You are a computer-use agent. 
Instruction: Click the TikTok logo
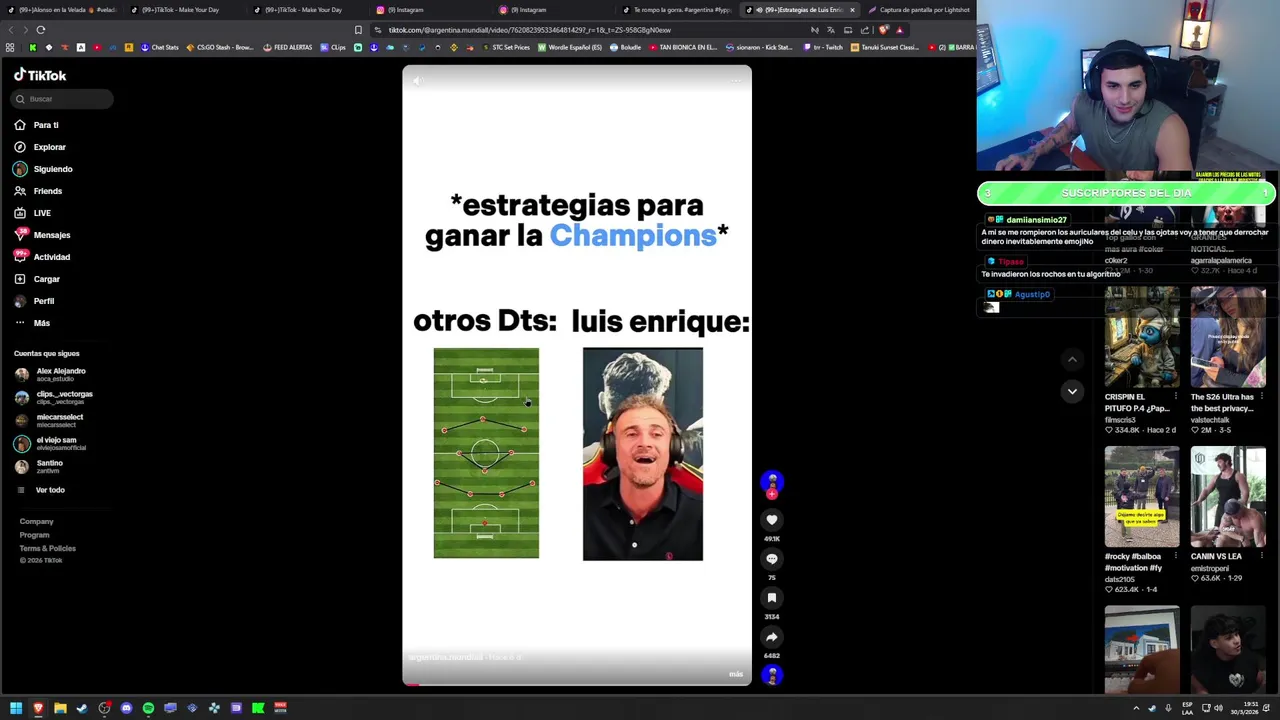(x=40, y=75)
